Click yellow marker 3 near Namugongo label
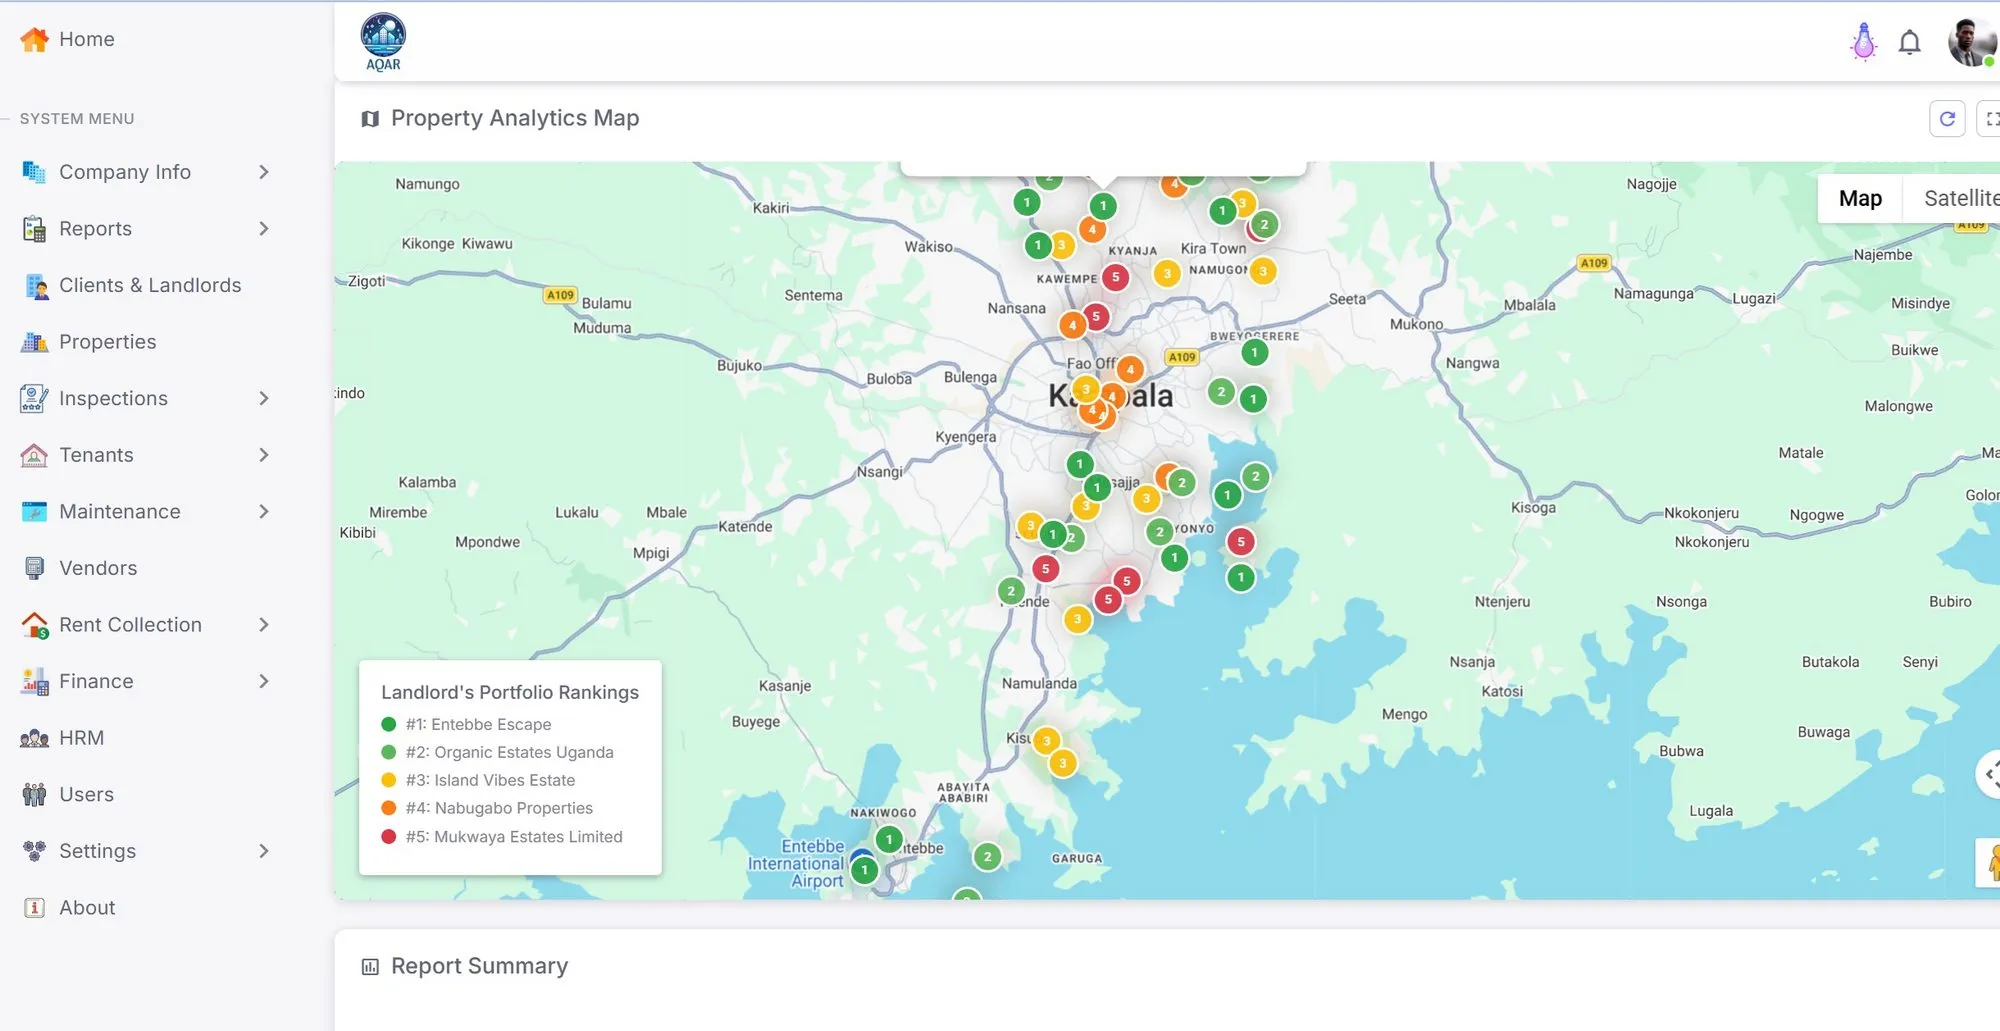The width and height of the screenshot is (2000, 1031). [x=1263, y=271]
